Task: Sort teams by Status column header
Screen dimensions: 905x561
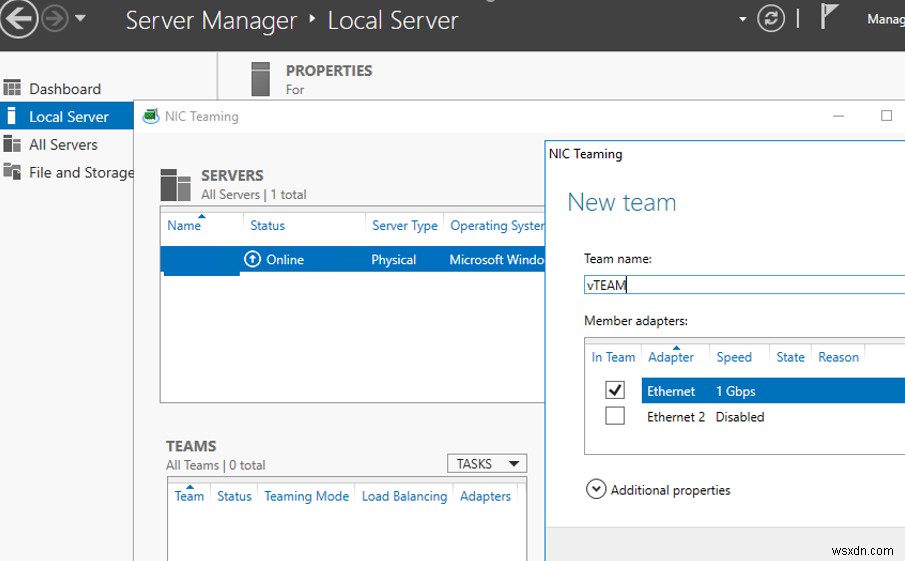Action: [x=234, y=496]
